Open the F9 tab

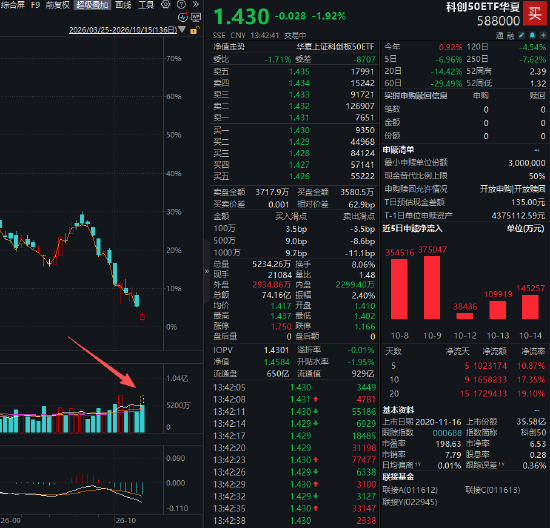pyautogui.click(x=35, y=5)
